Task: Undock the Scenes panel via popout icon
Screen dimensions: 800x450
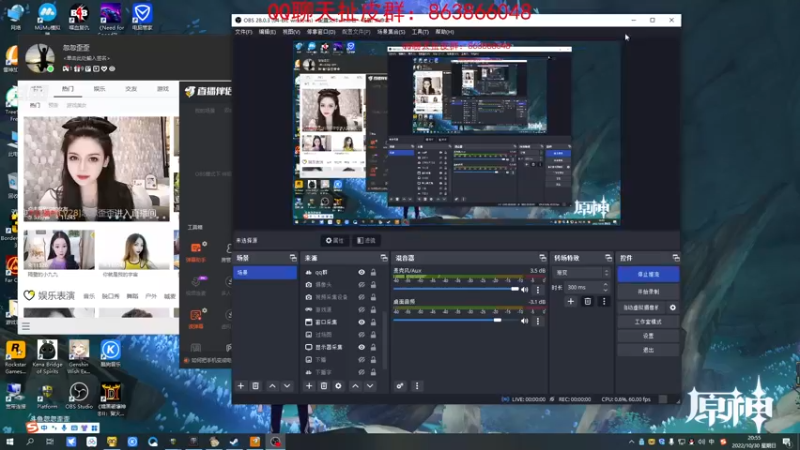Action: (x=293, y=258)
